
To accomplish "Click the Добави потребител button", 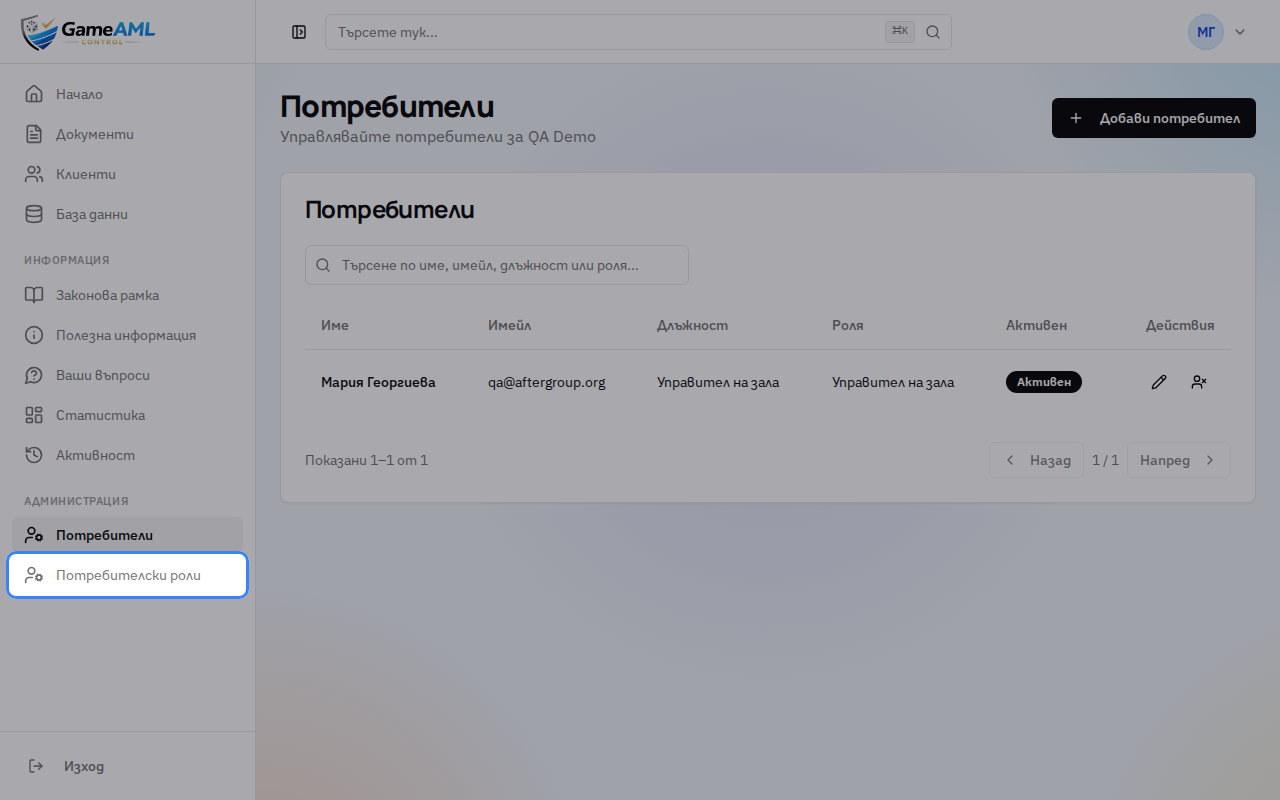I will 1154,118.
